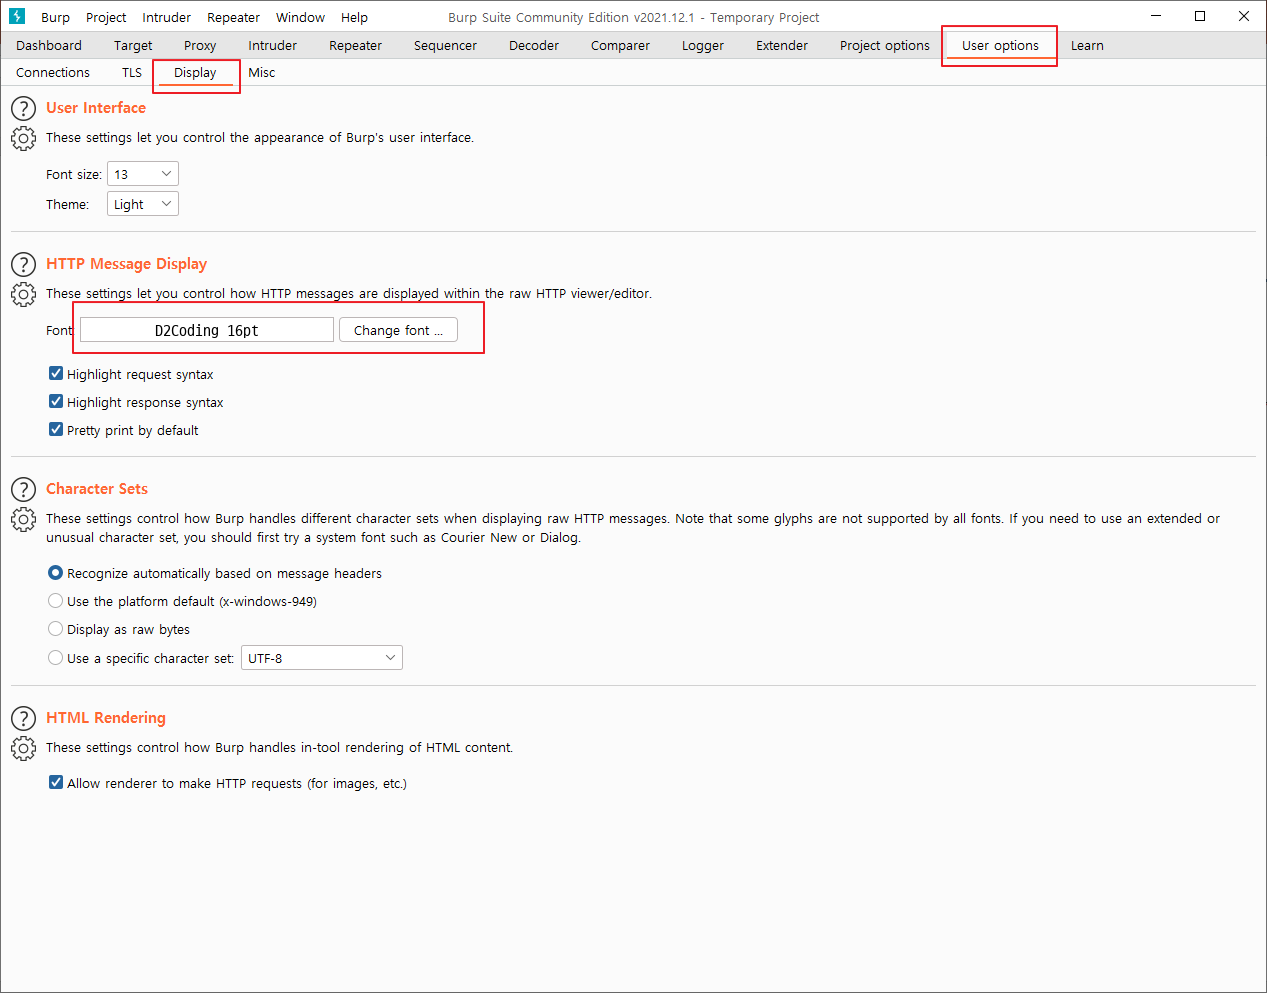The image size is (1267, 993).
Task: Switch to the Decoder tab
Action: pyautogui.click(x=534, y=45)
